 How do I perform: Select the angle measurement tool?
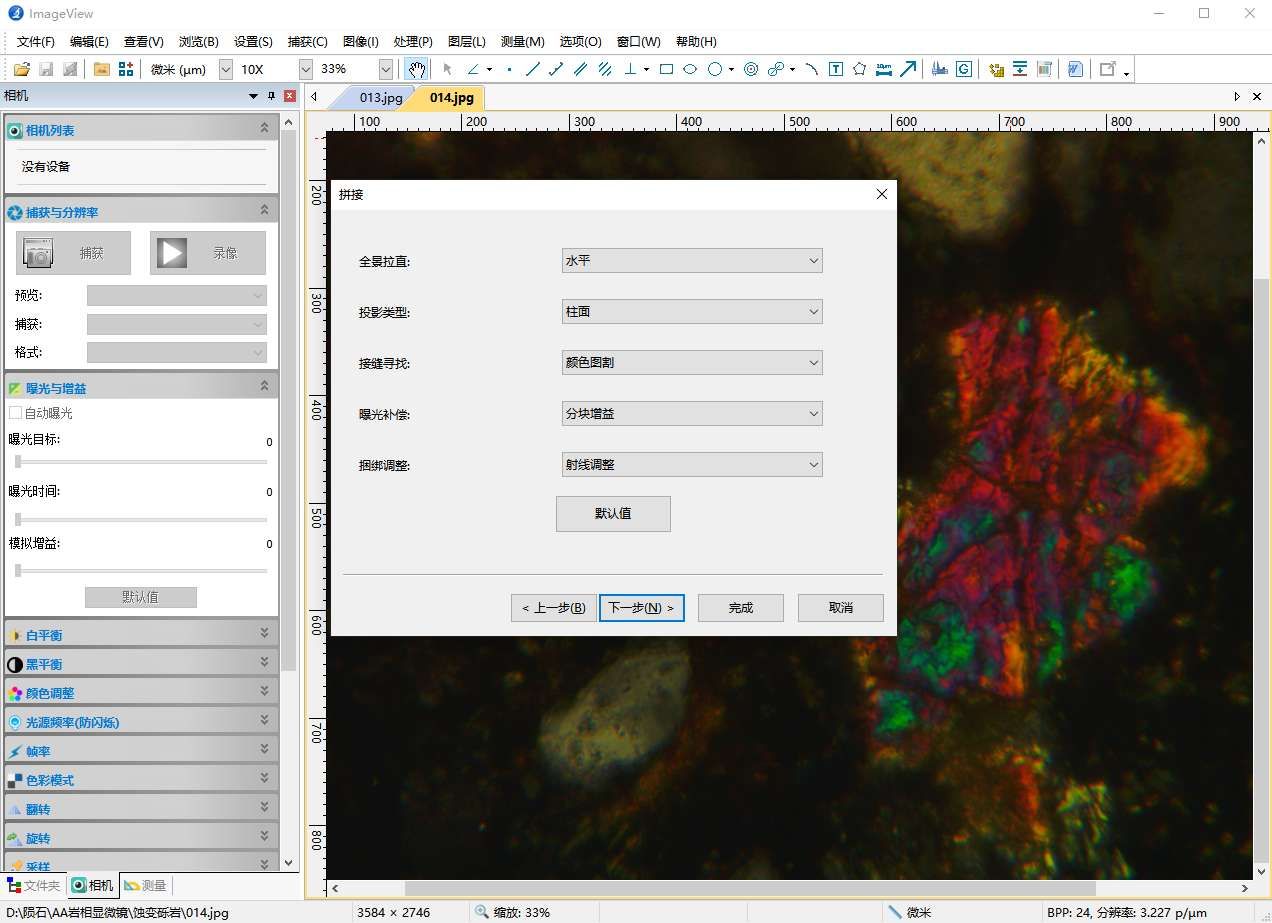click(x=473, y=69)
